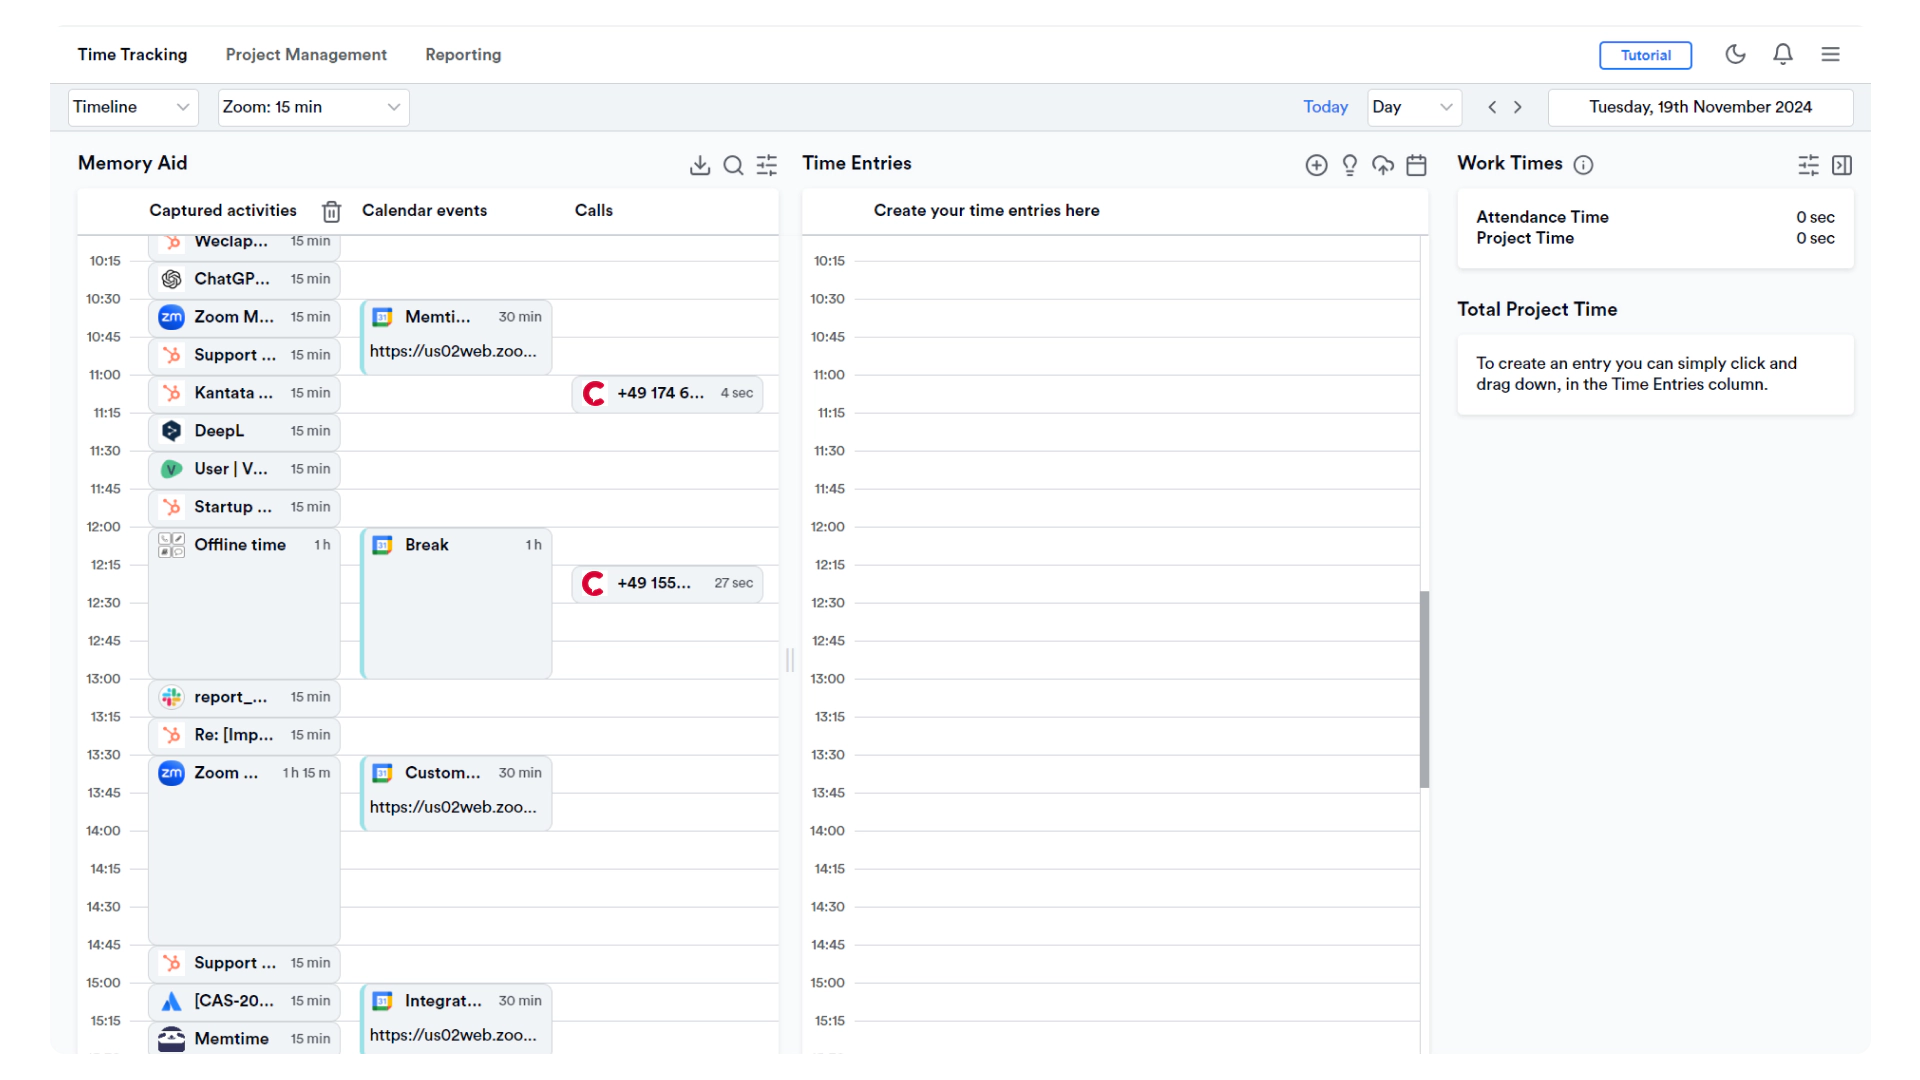The height and width of the screenshot is (1080, 1920).
Task: Jump to Today link
Action: click(x=1325, y=107)
